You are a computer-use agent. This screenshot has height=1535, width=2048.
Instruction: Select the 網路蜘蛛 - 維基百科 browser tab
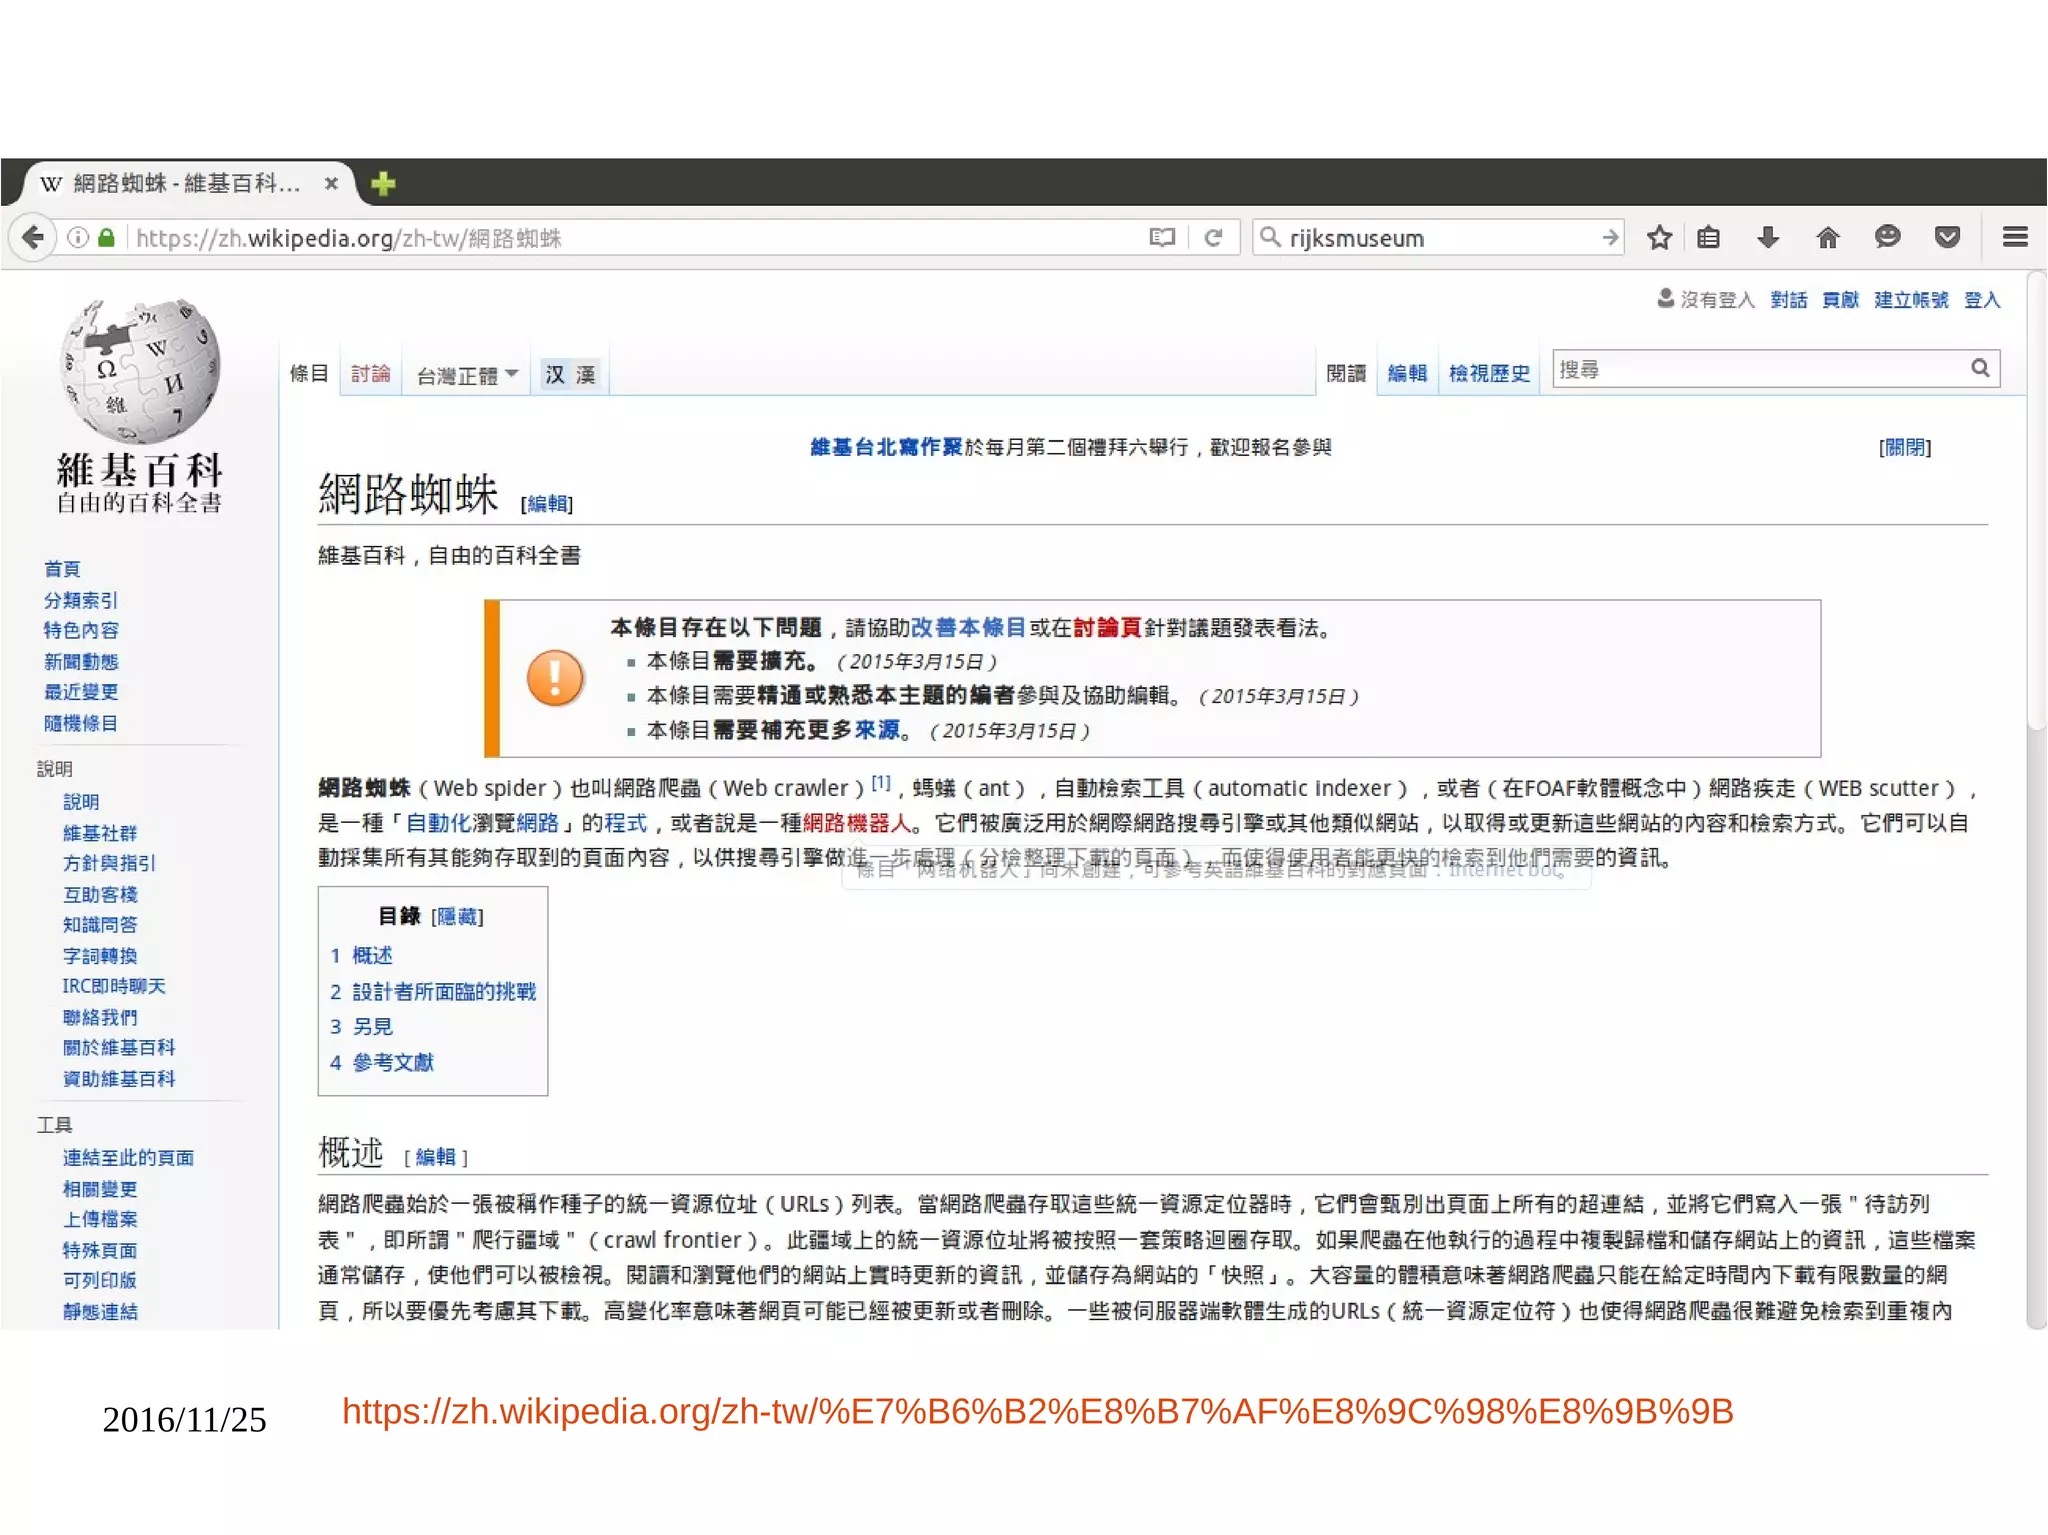(x=185, y=184)
